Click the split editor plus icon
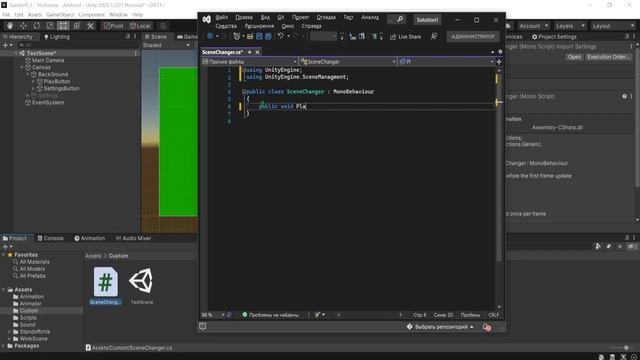 point(499,62)
